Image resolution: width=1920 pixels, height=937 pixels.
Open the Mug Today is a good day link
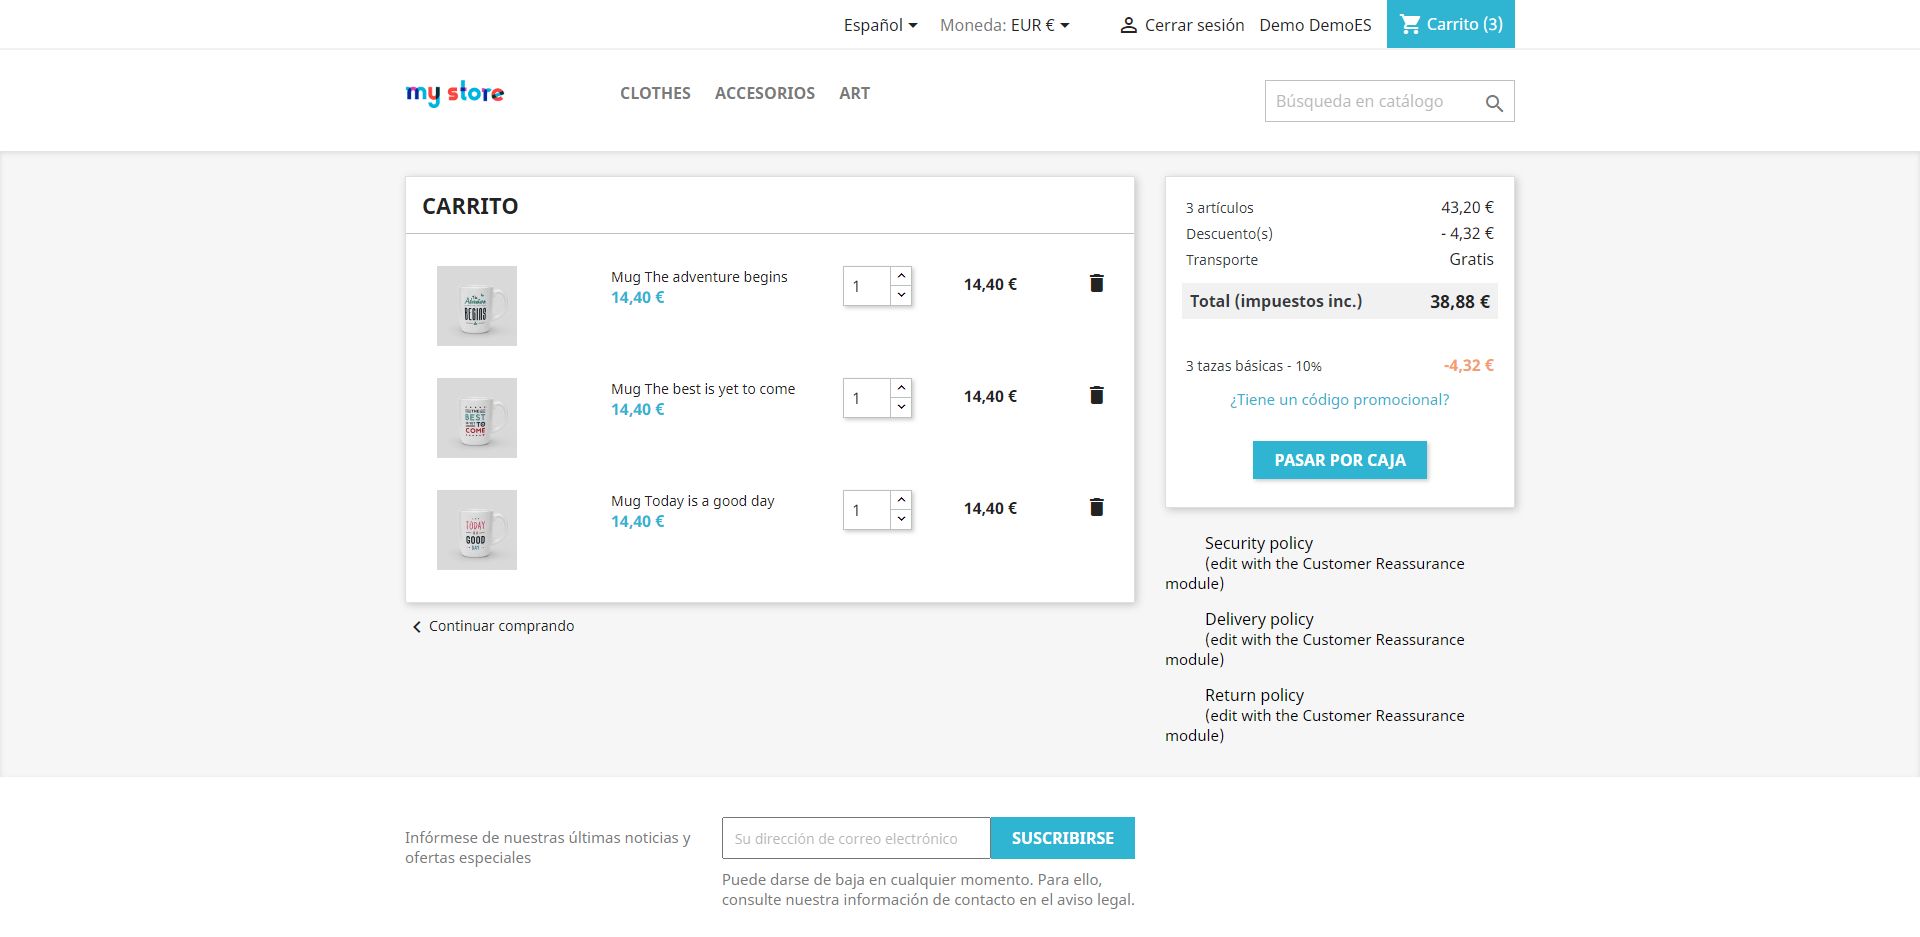(x=693, y=501)
